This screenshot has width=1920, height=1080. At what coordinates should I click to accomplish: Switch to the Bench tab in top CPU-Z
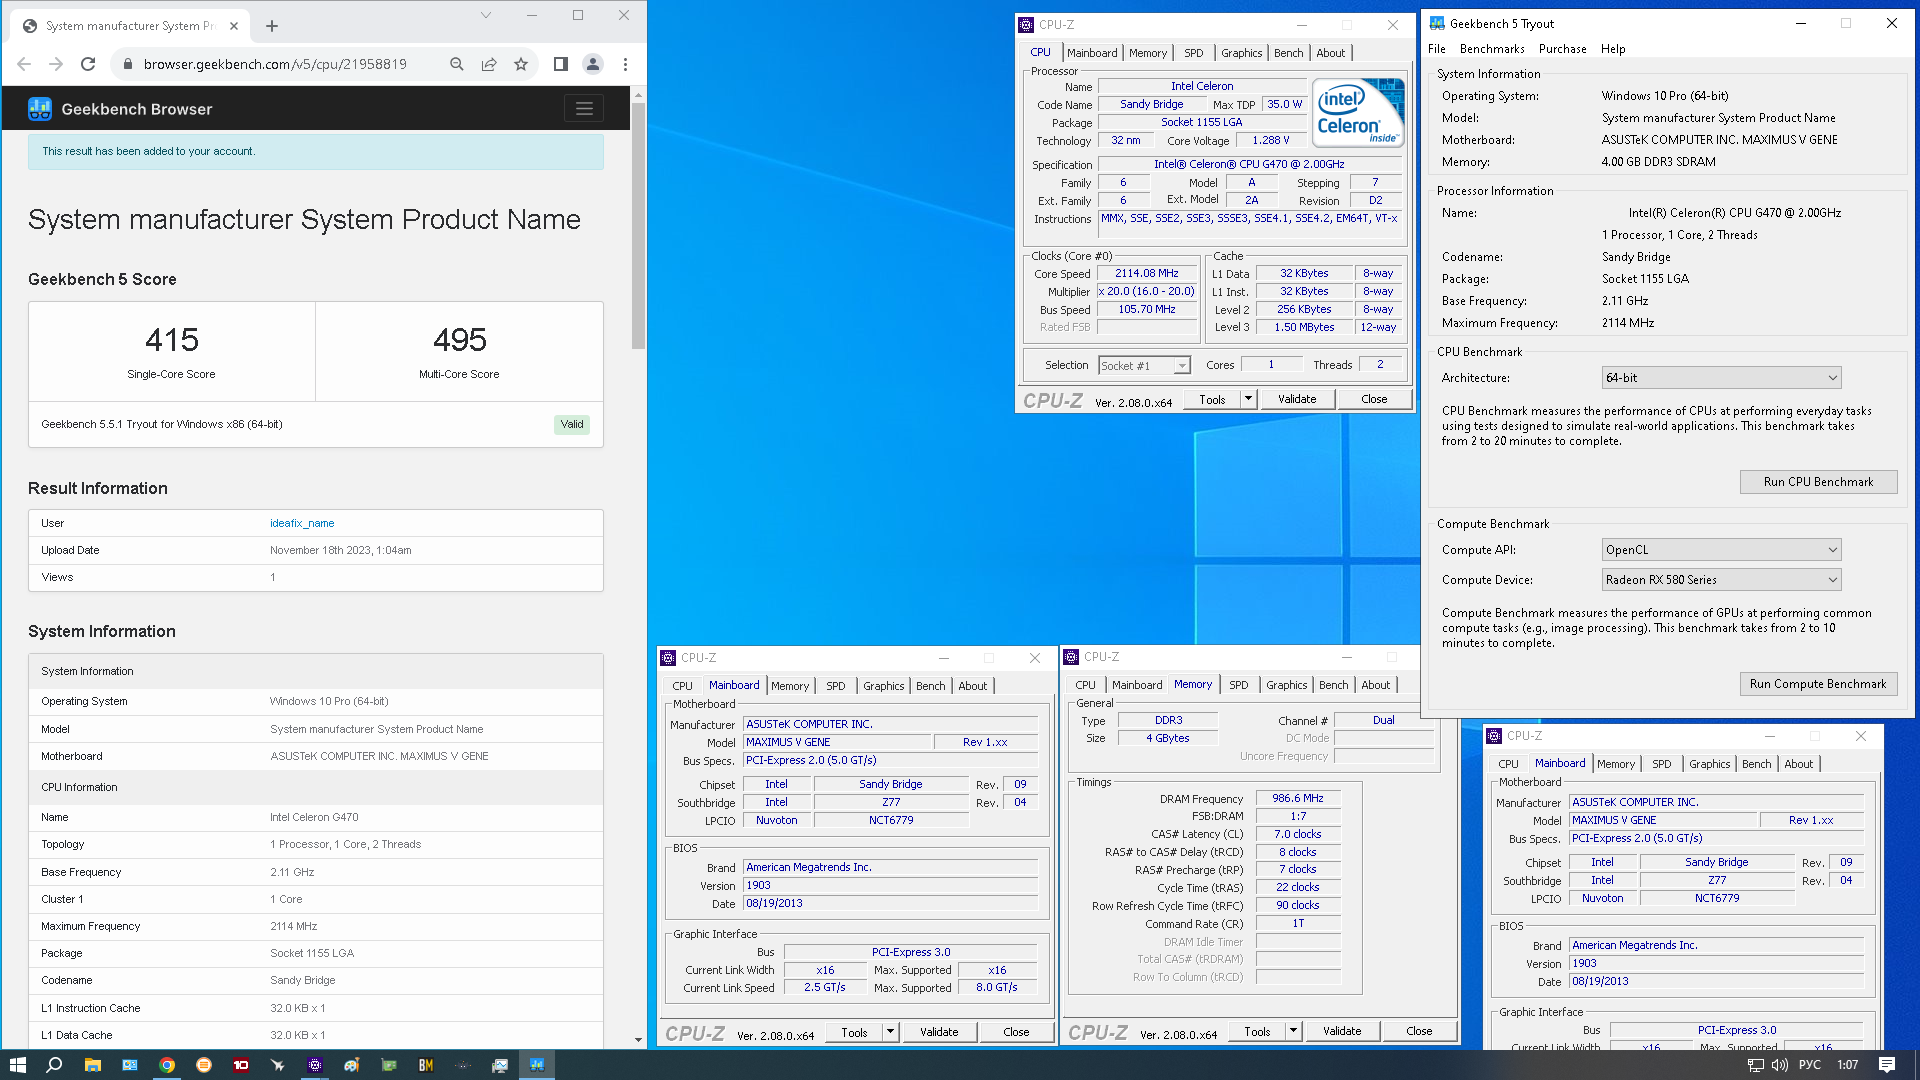(1288, 53)
